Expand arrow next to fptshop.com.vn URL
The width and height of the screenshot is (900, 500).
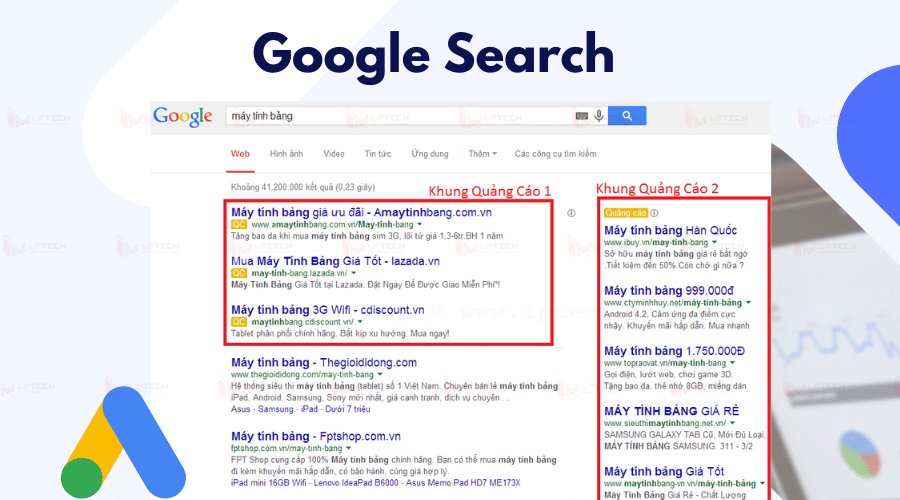coord(348,448)
